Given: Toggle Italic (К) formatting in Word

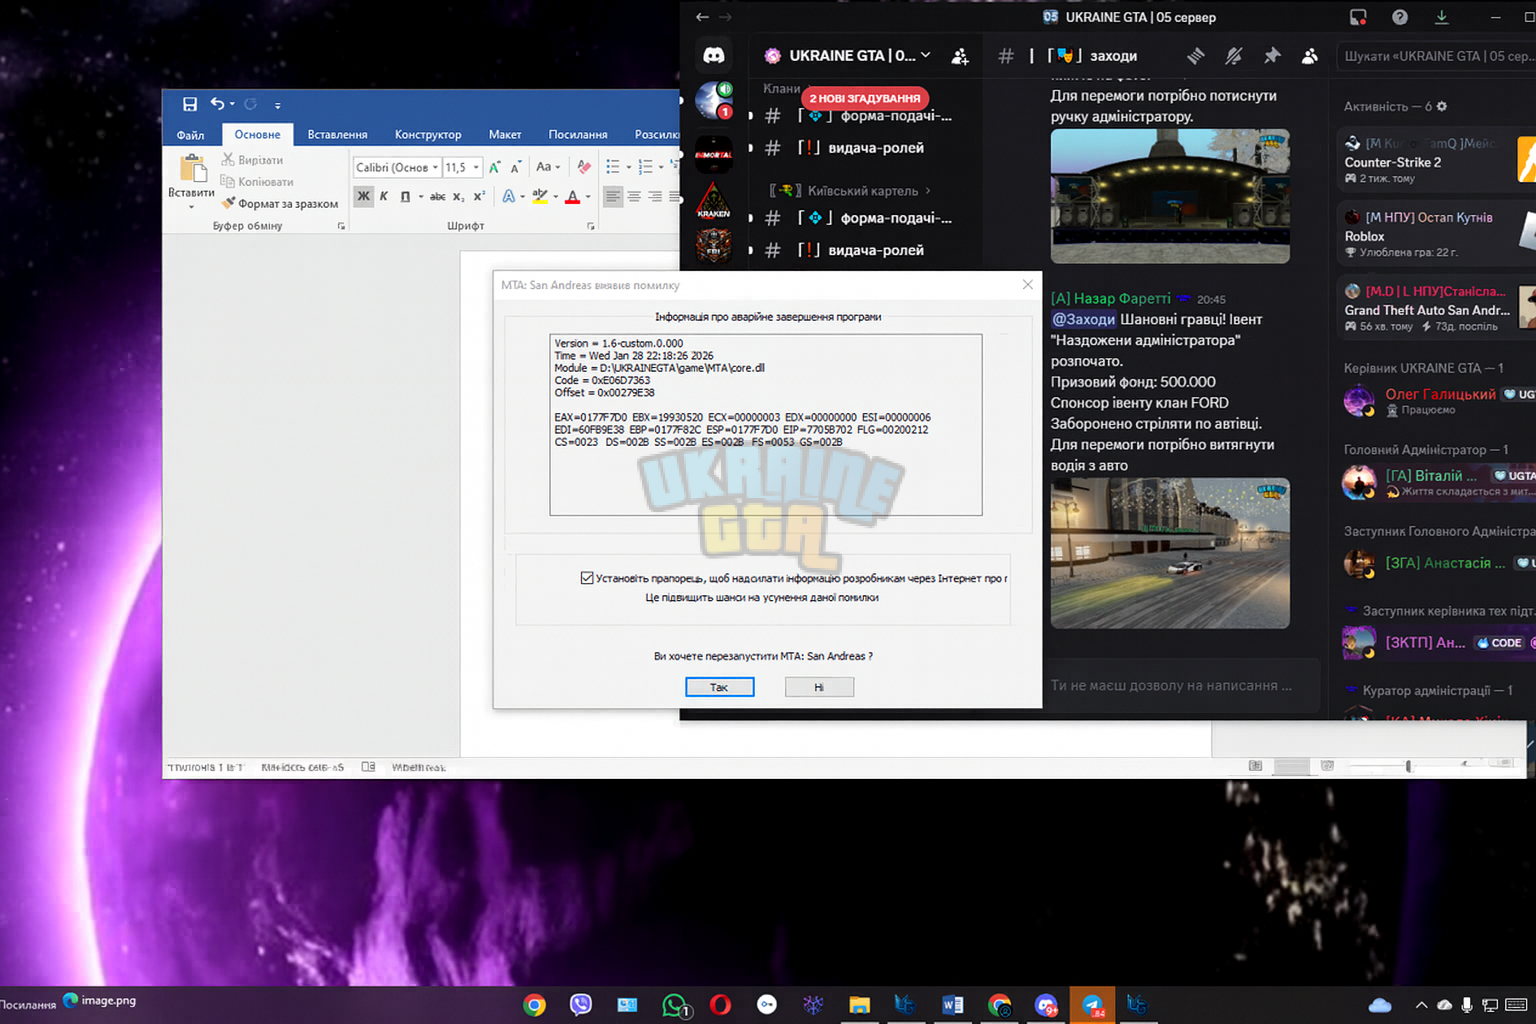Looking at the screenshot, I should pyautogui.click(x=384, y=197).
